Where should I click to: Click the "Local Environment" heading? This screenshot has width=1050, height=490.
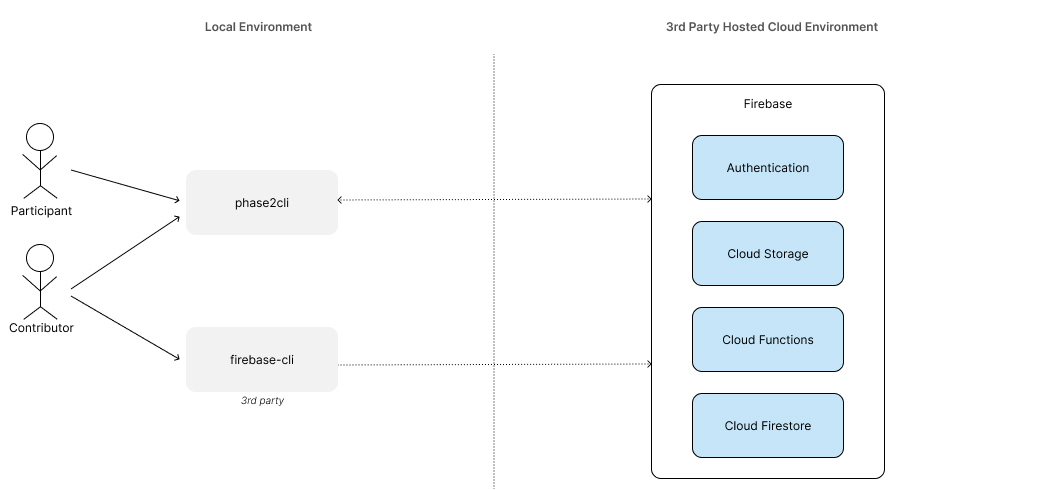(x=258, y=27)
